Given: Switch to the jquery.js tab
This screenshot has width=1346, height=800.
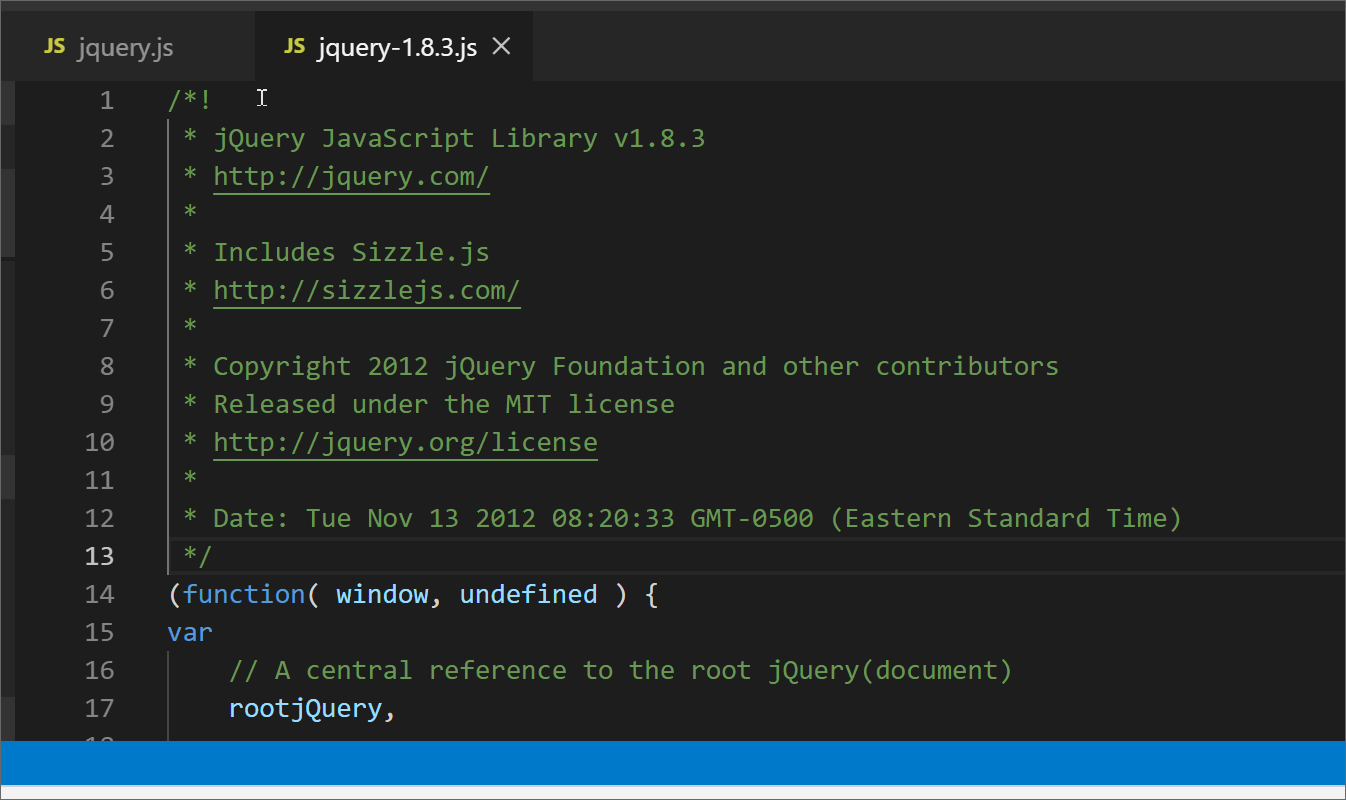Looking at the screenshot, I should click(x=127, y=47).
